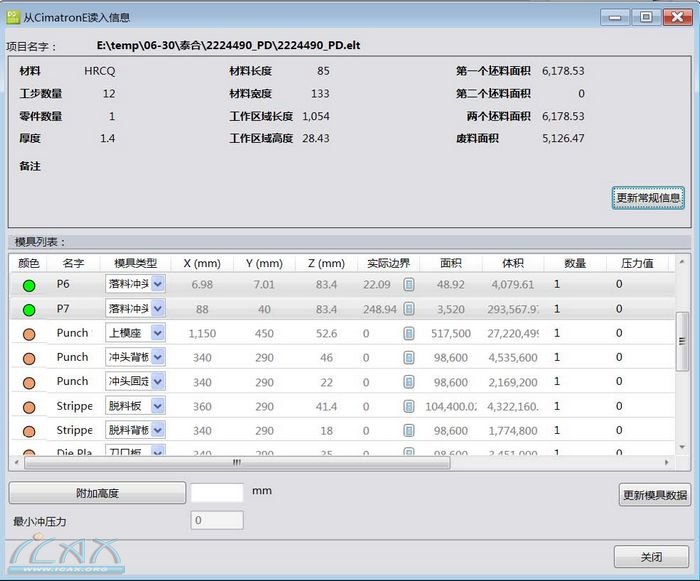This screenshot has height=581, width=700.
Task: Open the die type dropdown for P6
Action: click(157, 285)
